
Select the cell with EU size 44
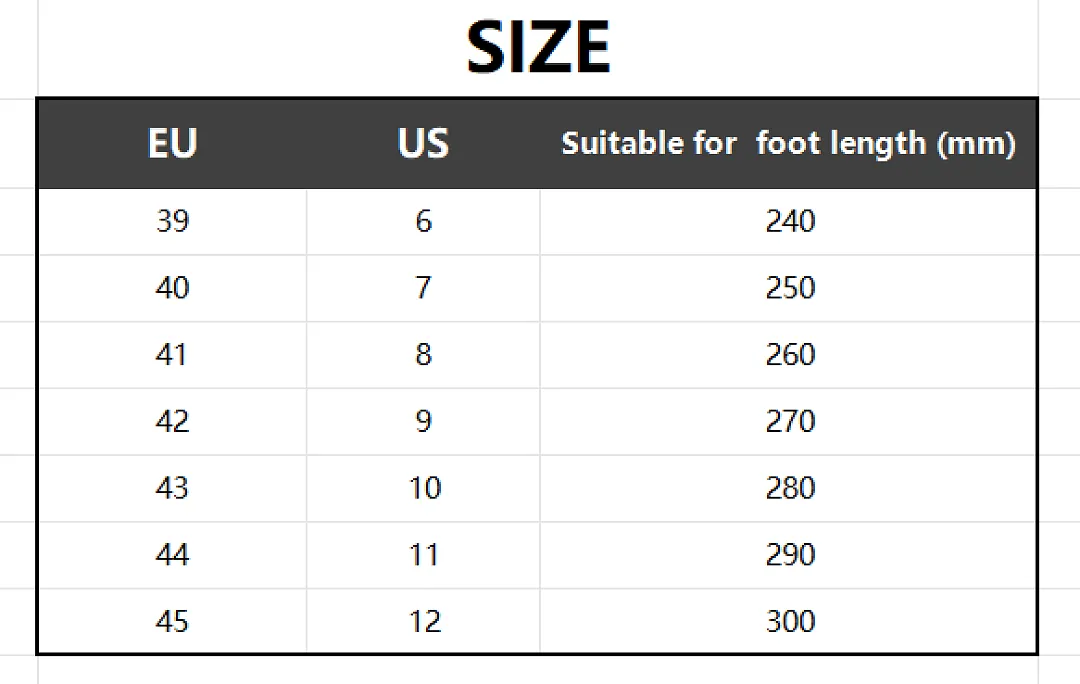(172, 555)
